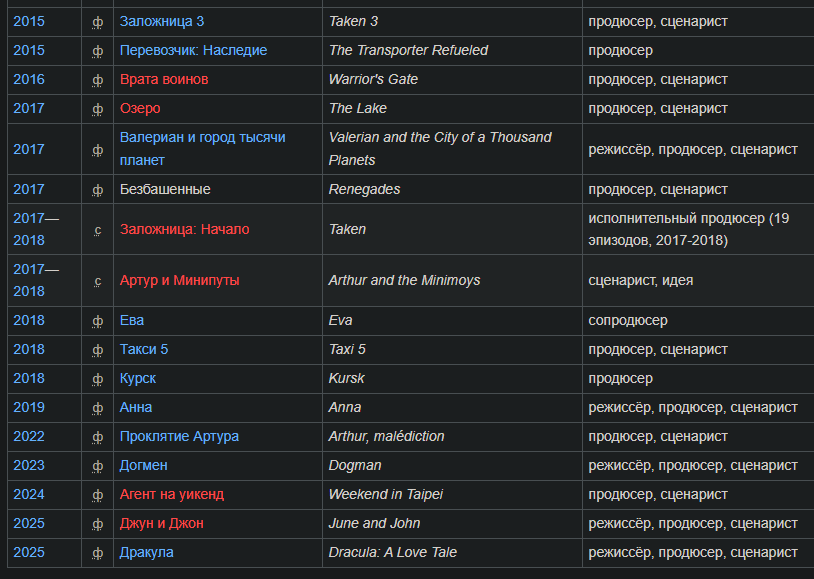Screen dimensions: 814x579
Task: Select original title Arthur and the Minimoys
Action: click(x=404, y=280)
